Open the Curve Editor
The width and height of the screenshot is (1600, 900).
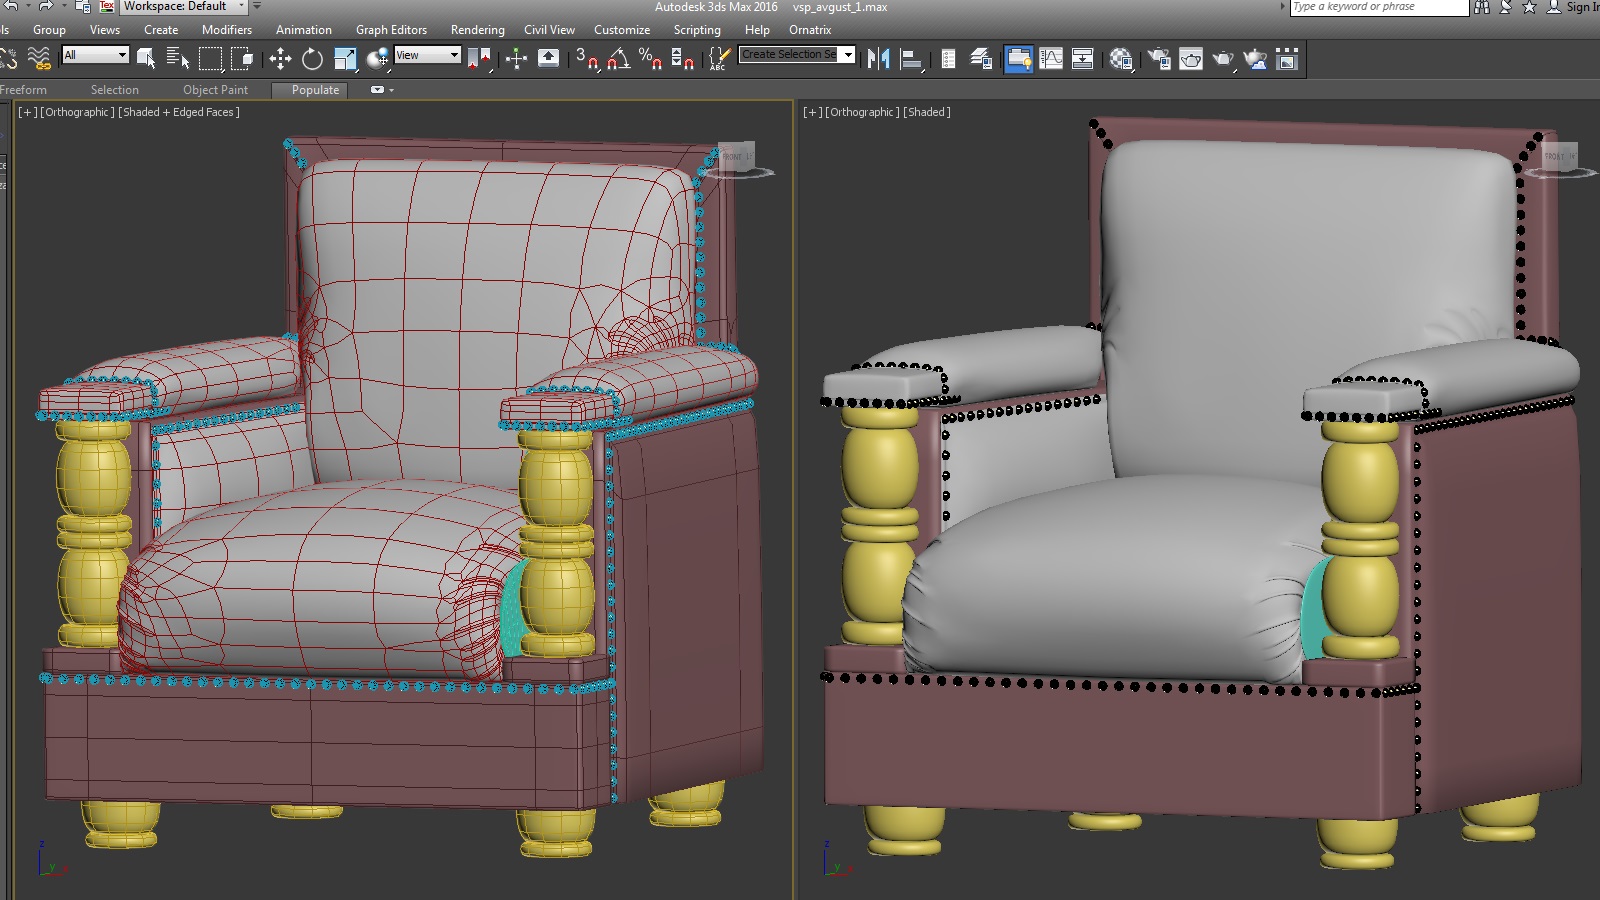click(x=1051, y=59)
